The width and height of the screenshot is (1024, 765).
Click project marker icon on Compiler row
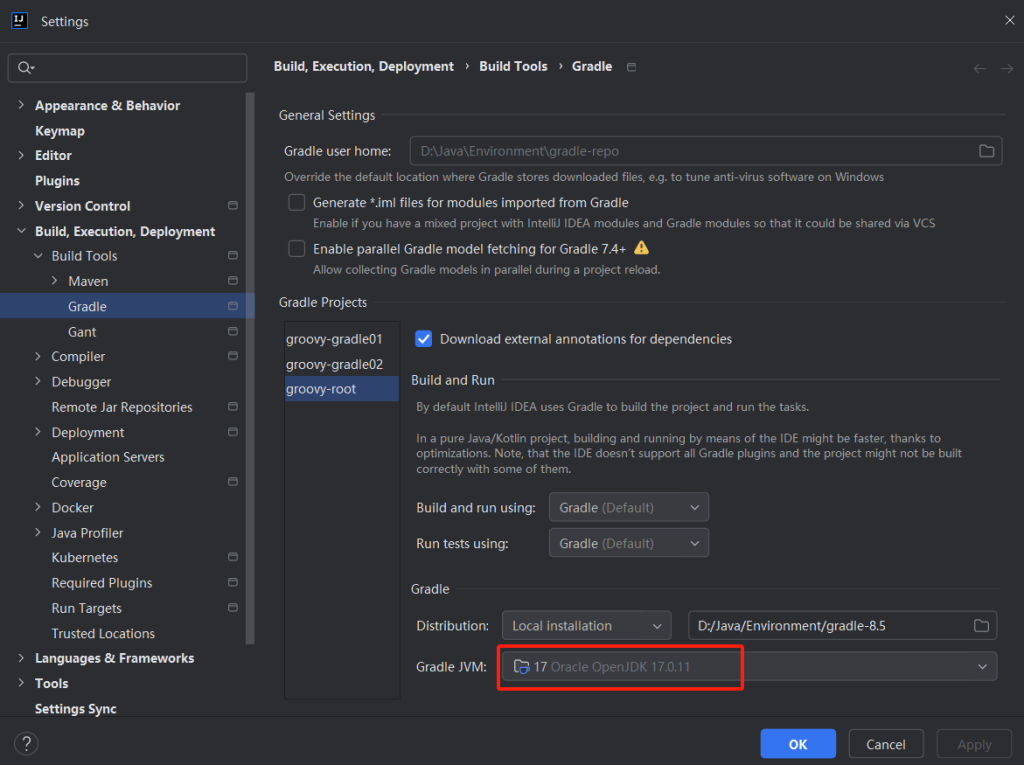tap(232, 356)
